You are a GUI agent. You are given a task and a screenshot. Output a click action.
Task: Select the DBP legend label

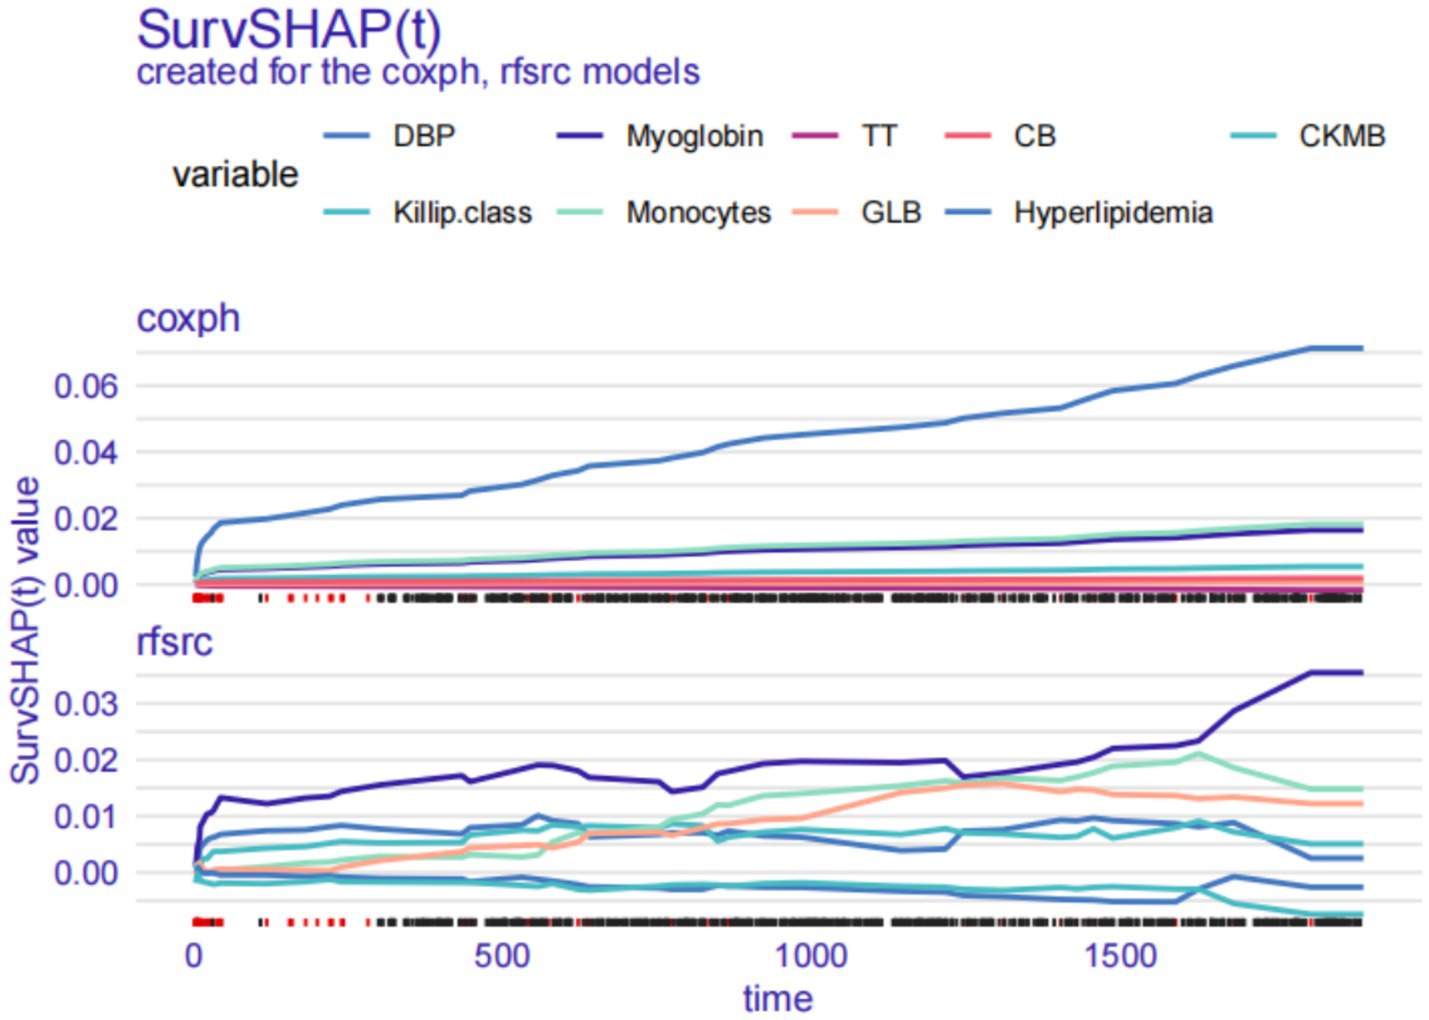point(424,136)
